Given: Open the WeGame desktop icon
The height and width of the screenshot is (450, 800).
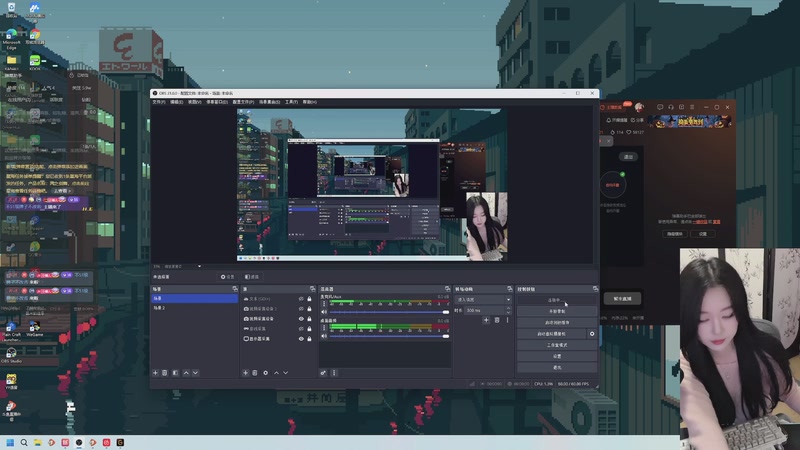Looking at the screenshot, I should [x=35, y=329].
